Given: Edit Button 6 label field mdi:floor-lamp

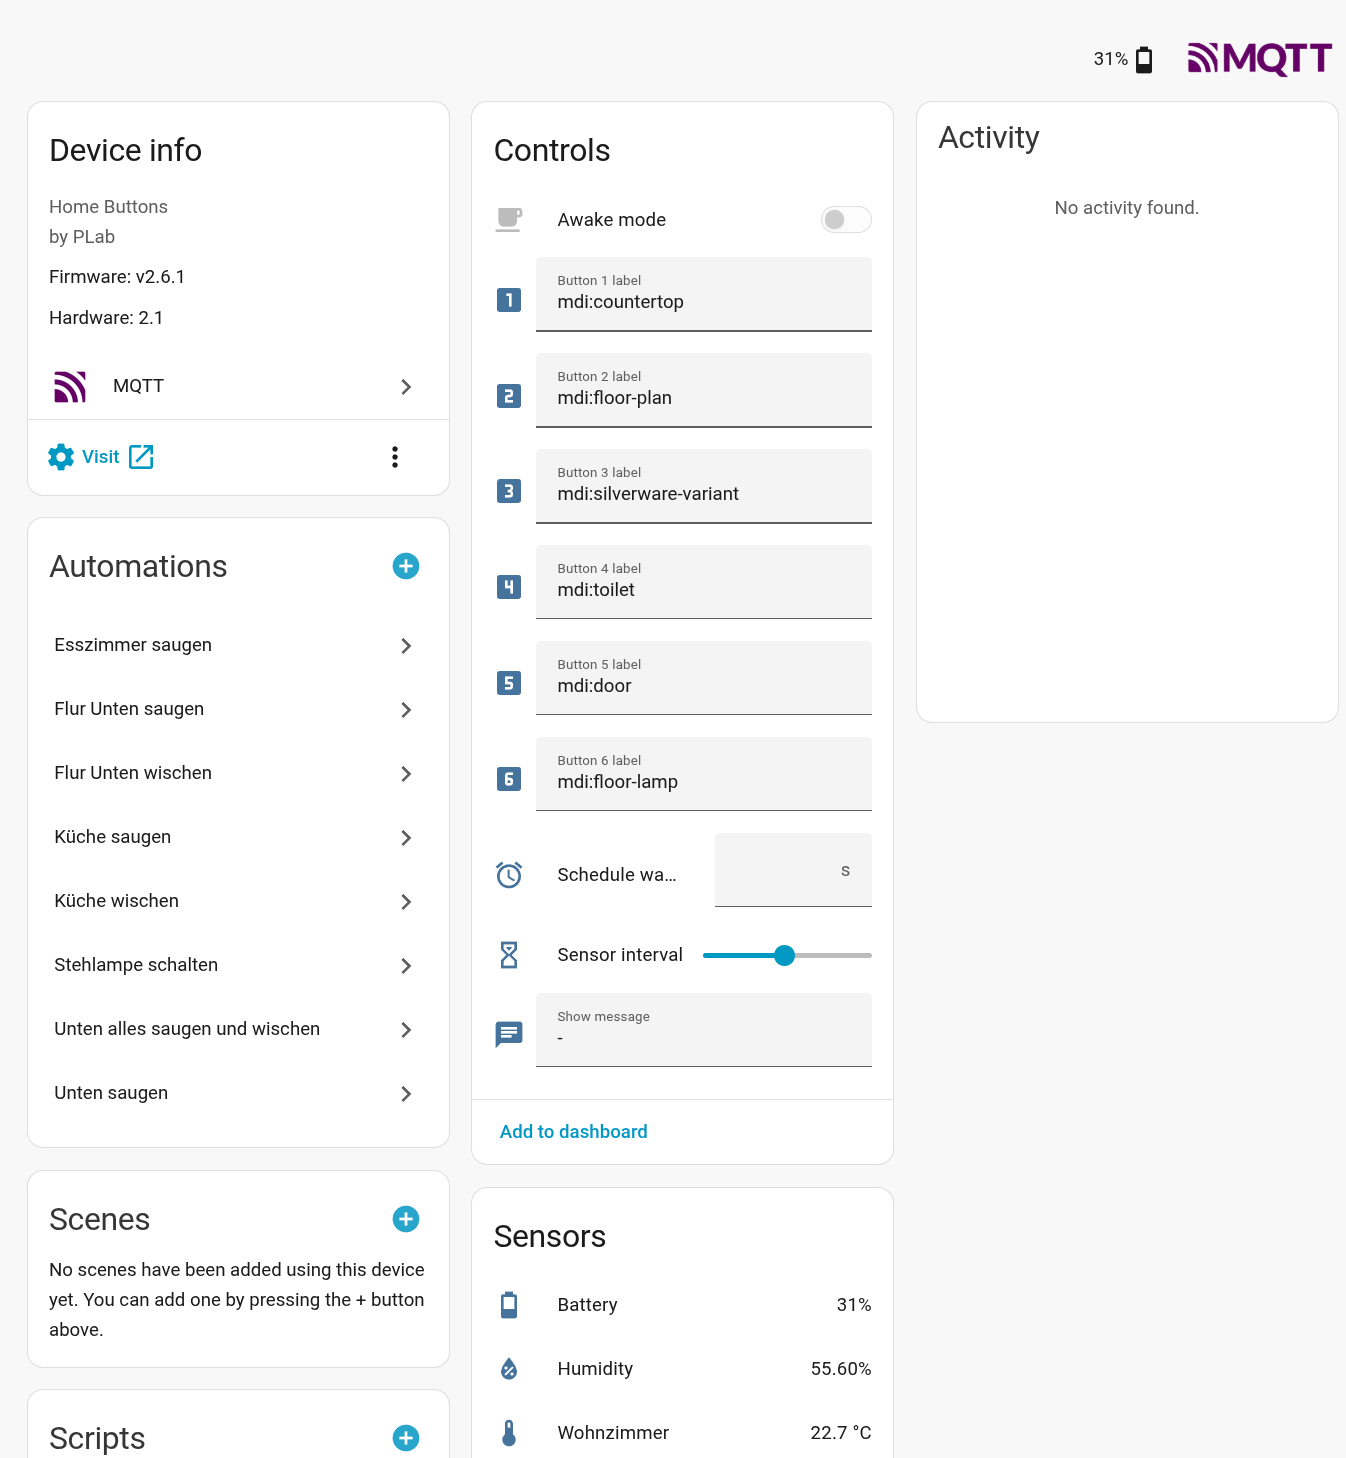Looking at the screenshot, I should click(704, 774).
